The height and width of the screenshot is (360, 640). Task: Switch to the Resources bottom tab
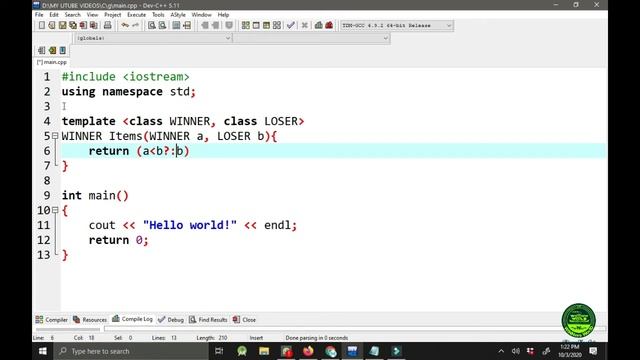pyautogui.click(x=90, y=320)
